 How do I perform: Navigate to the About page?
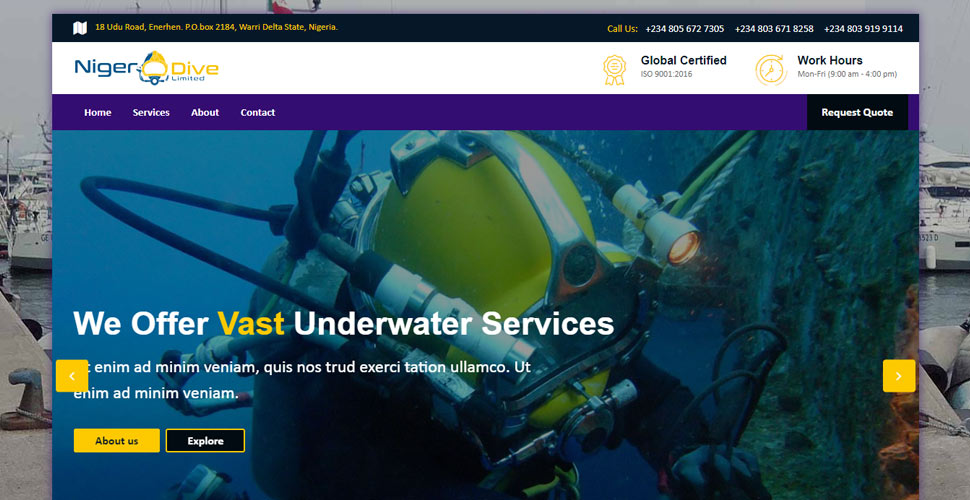coord(205,113)
